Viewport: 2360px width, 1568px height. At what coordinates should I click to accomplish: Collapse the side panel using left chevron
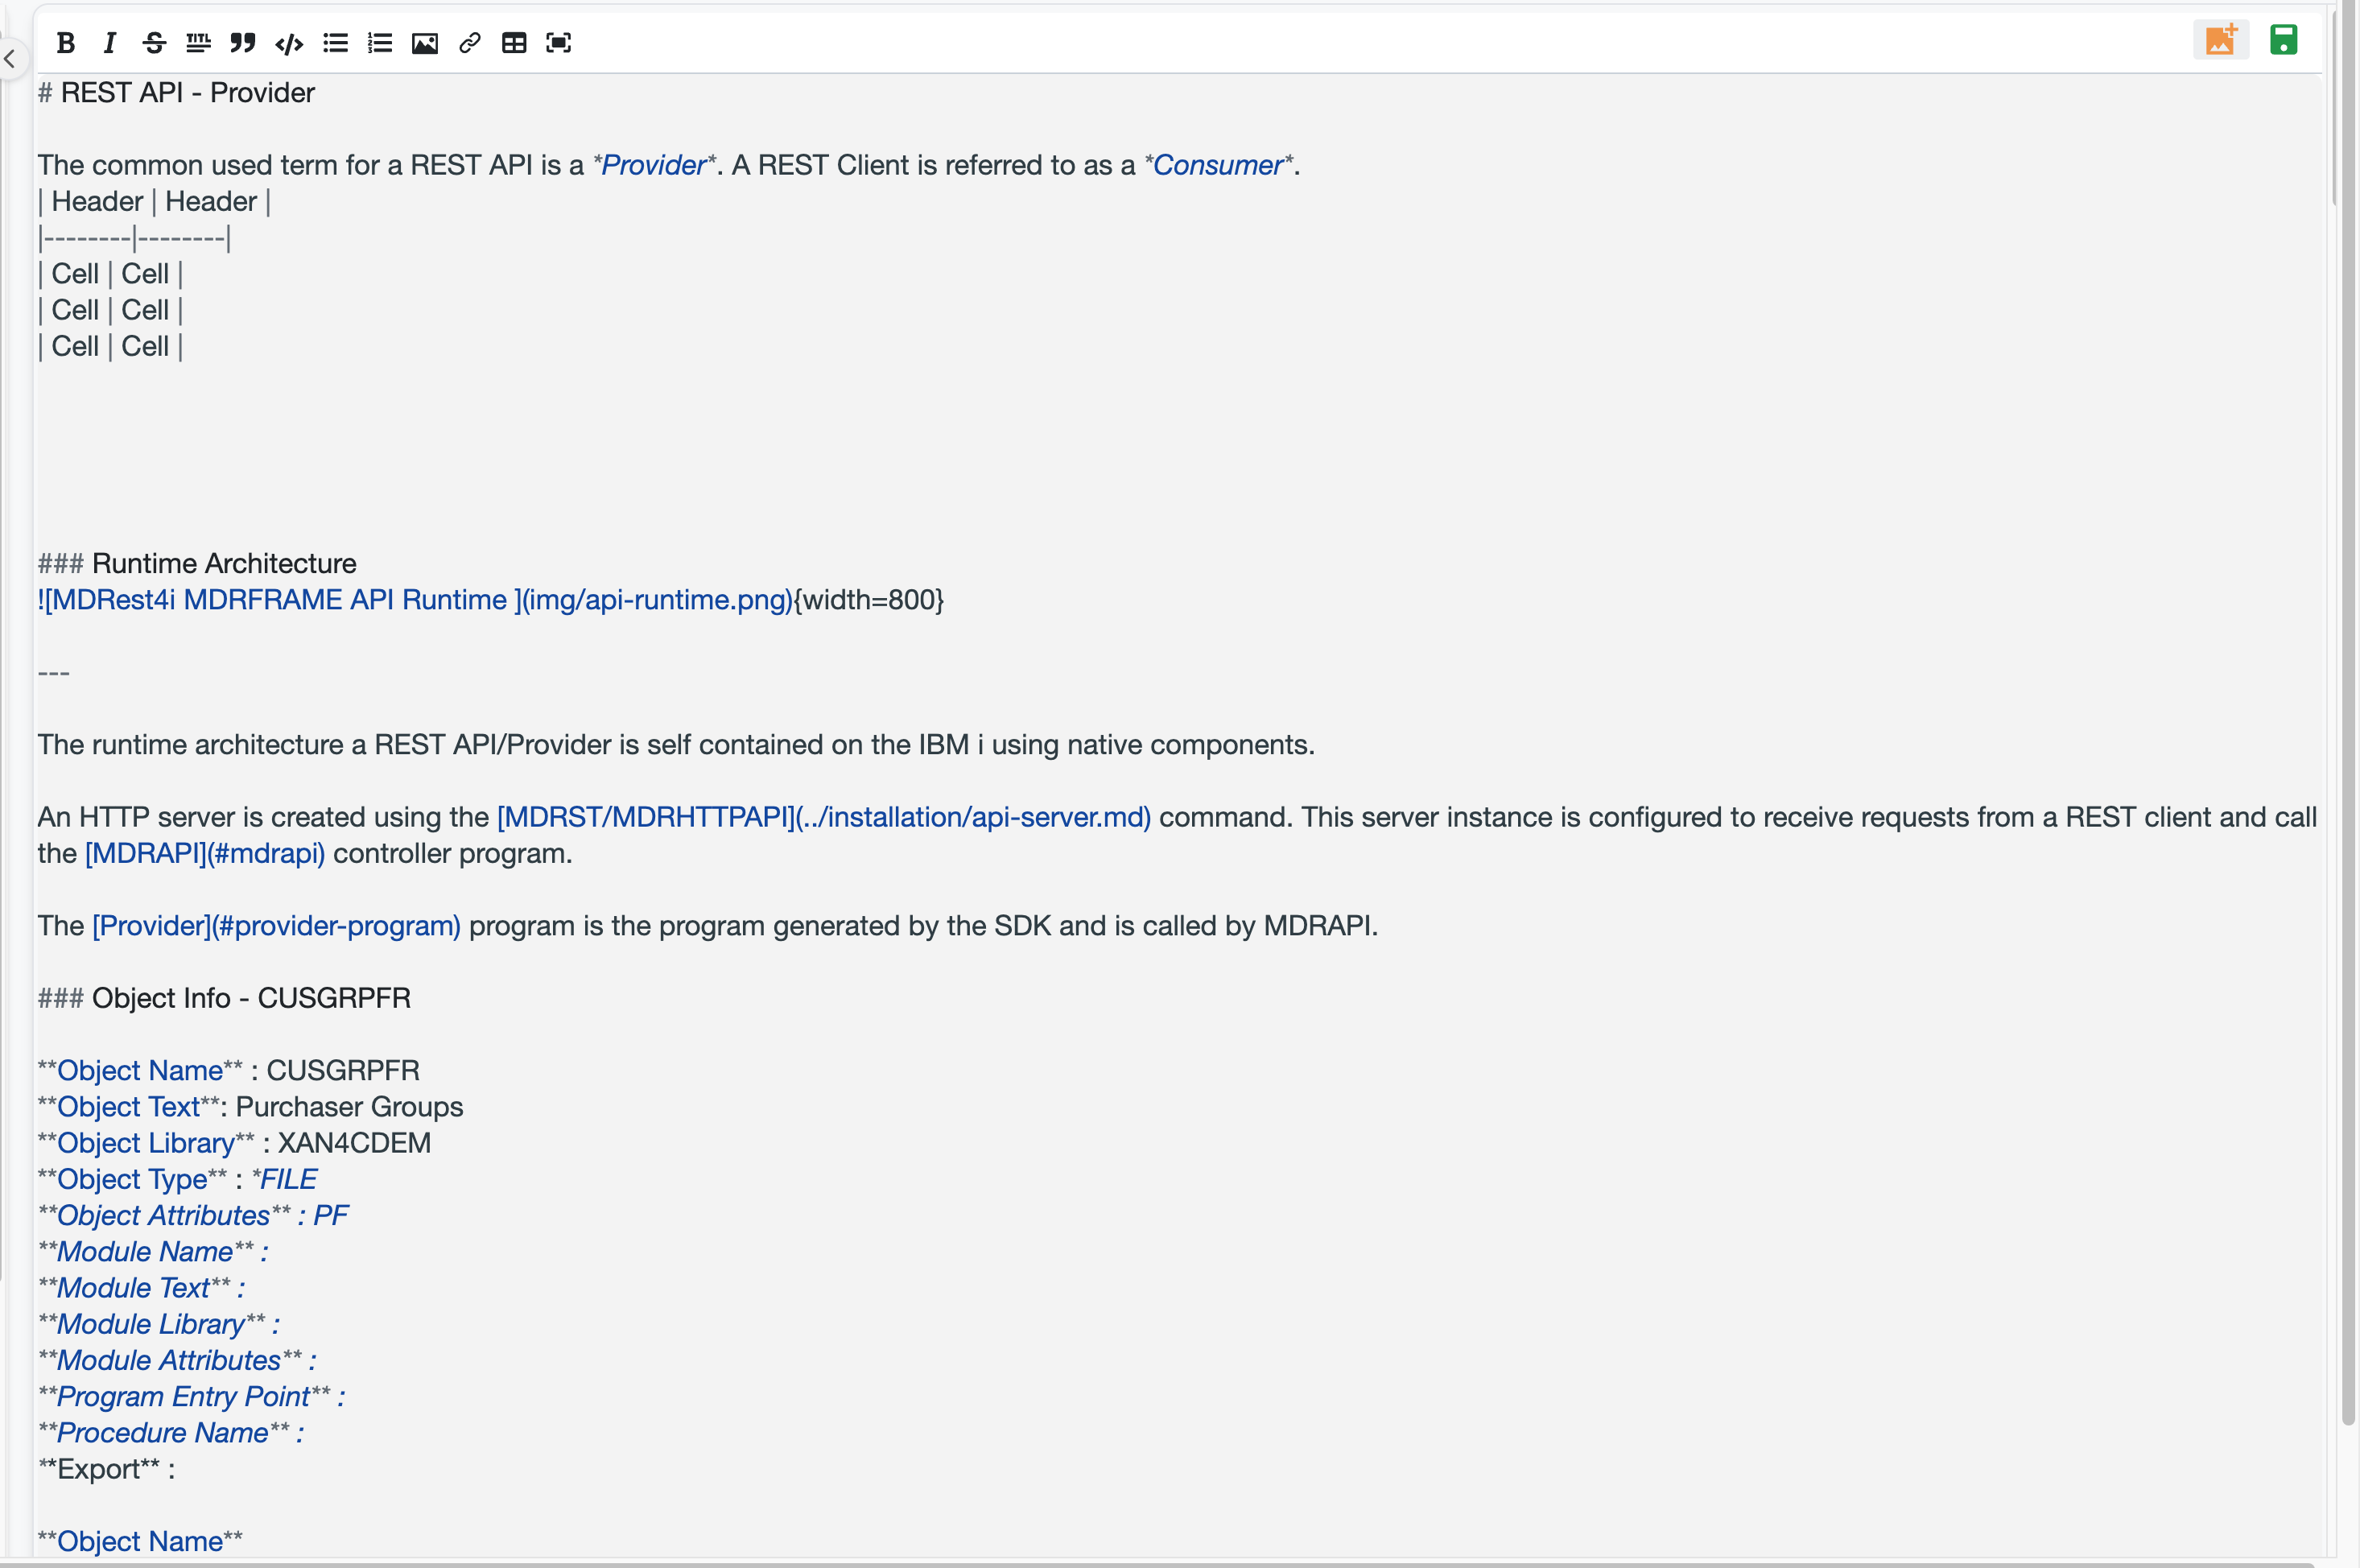click(10, 58)
